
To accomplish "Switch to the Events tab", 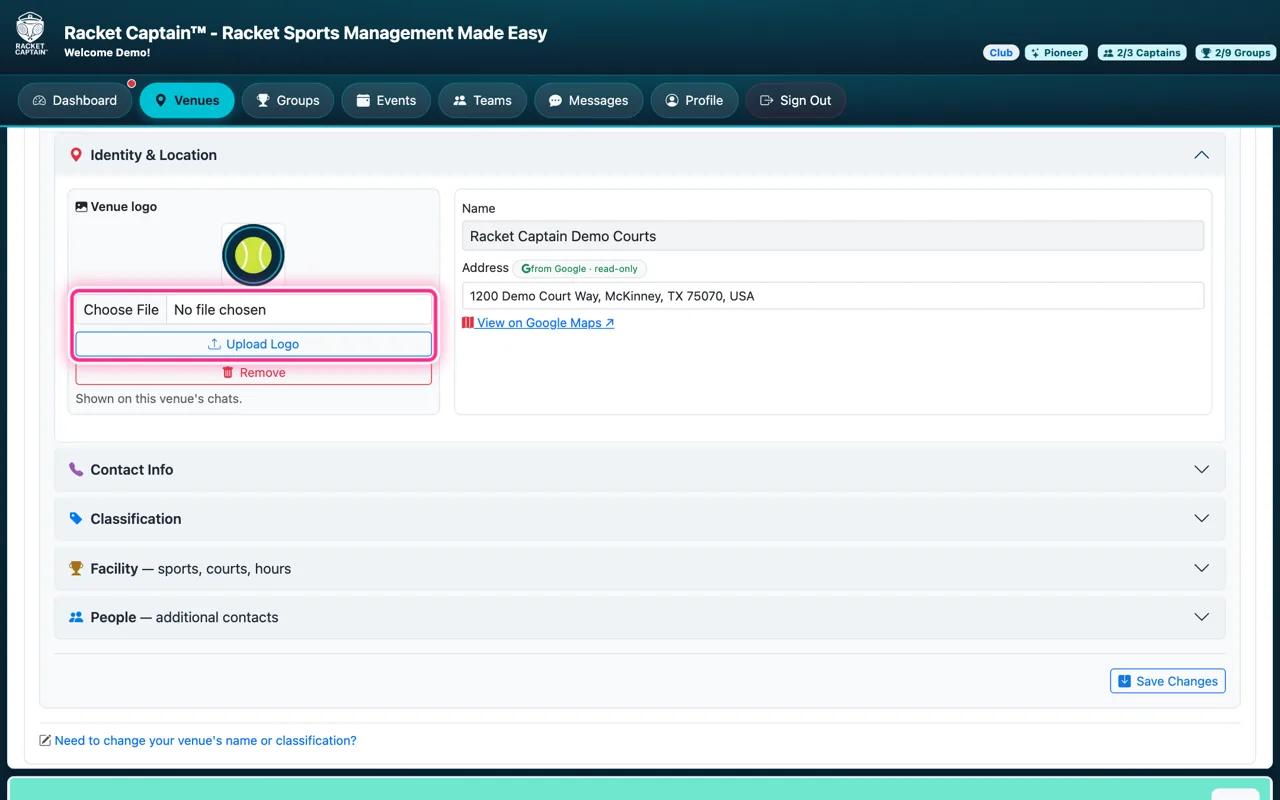I will click(386, 100).
